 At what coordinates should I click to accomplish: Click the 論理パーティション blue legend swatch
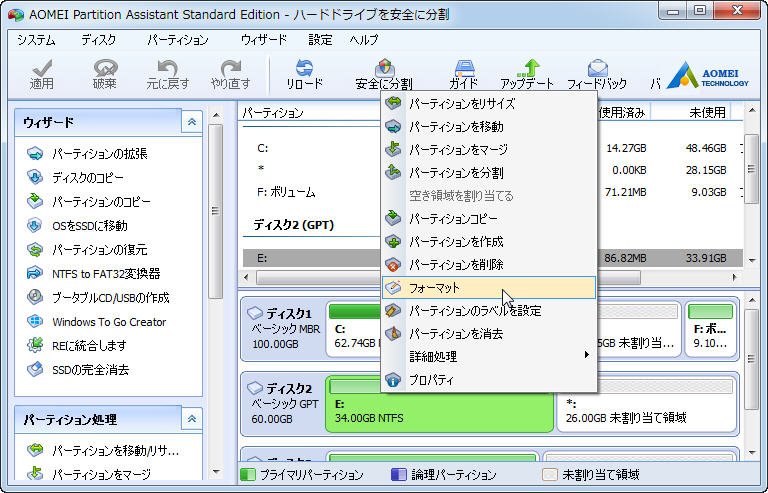tap(399, 474)
